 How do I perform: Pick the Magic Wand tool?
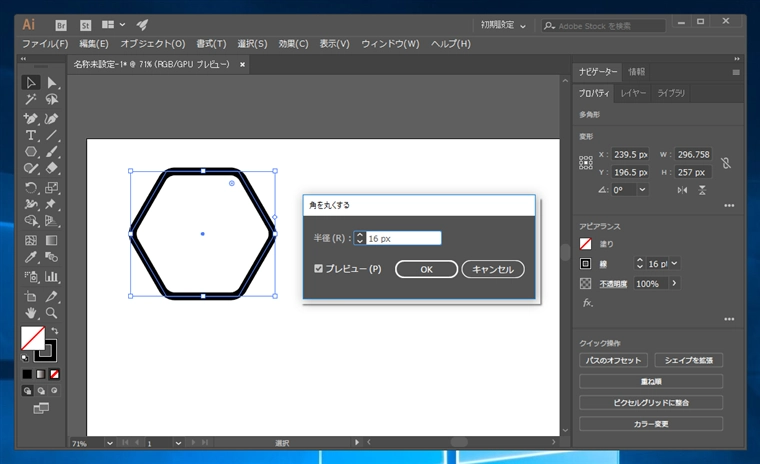(31, 100)
